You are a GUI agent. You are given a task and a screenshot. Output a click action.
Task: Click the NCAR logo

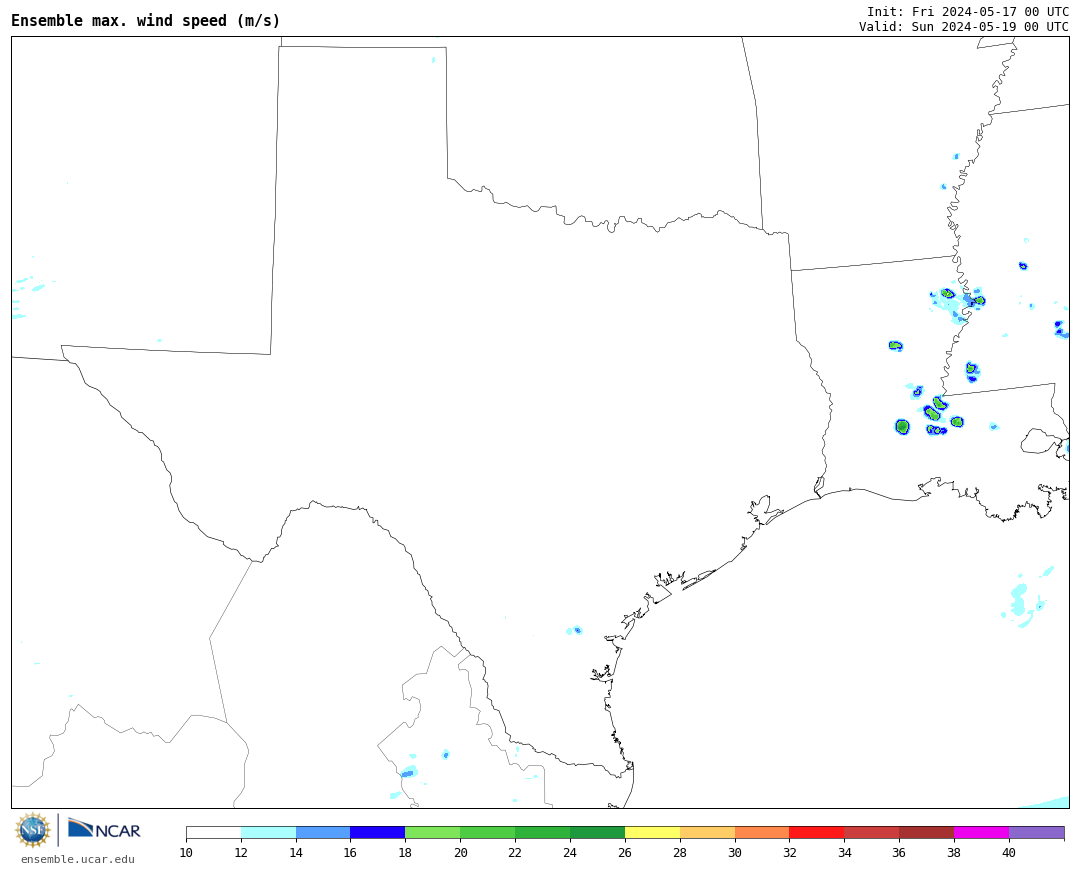(104, 829)
